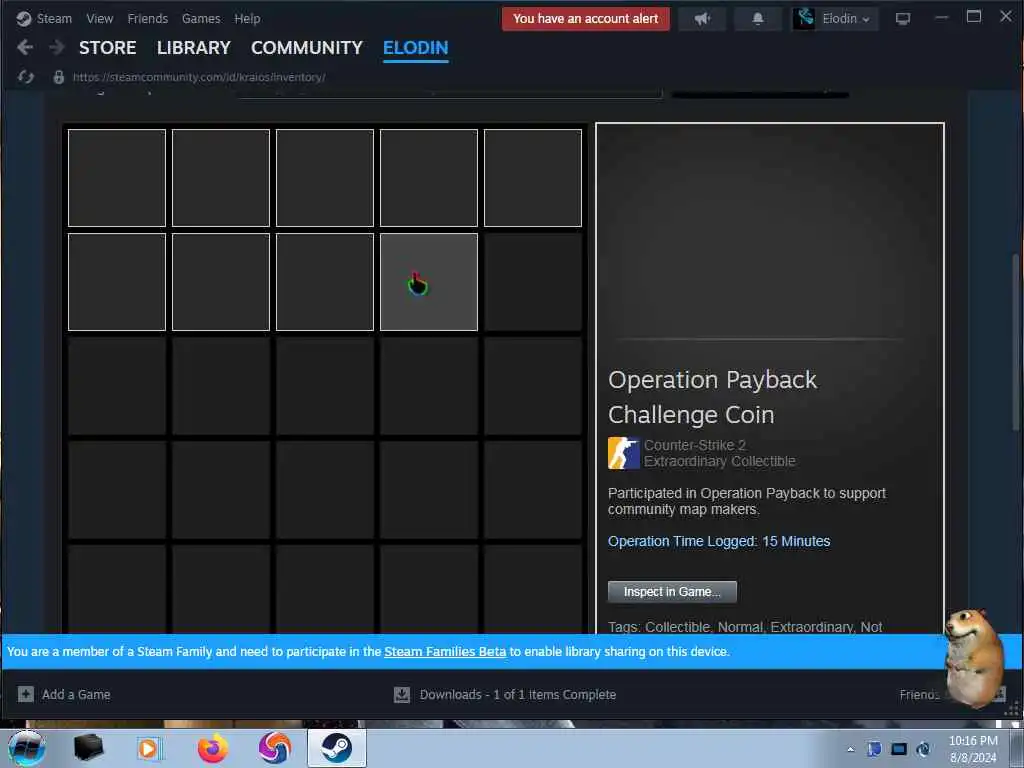Maximize the Steam window

tap(974, 17)
